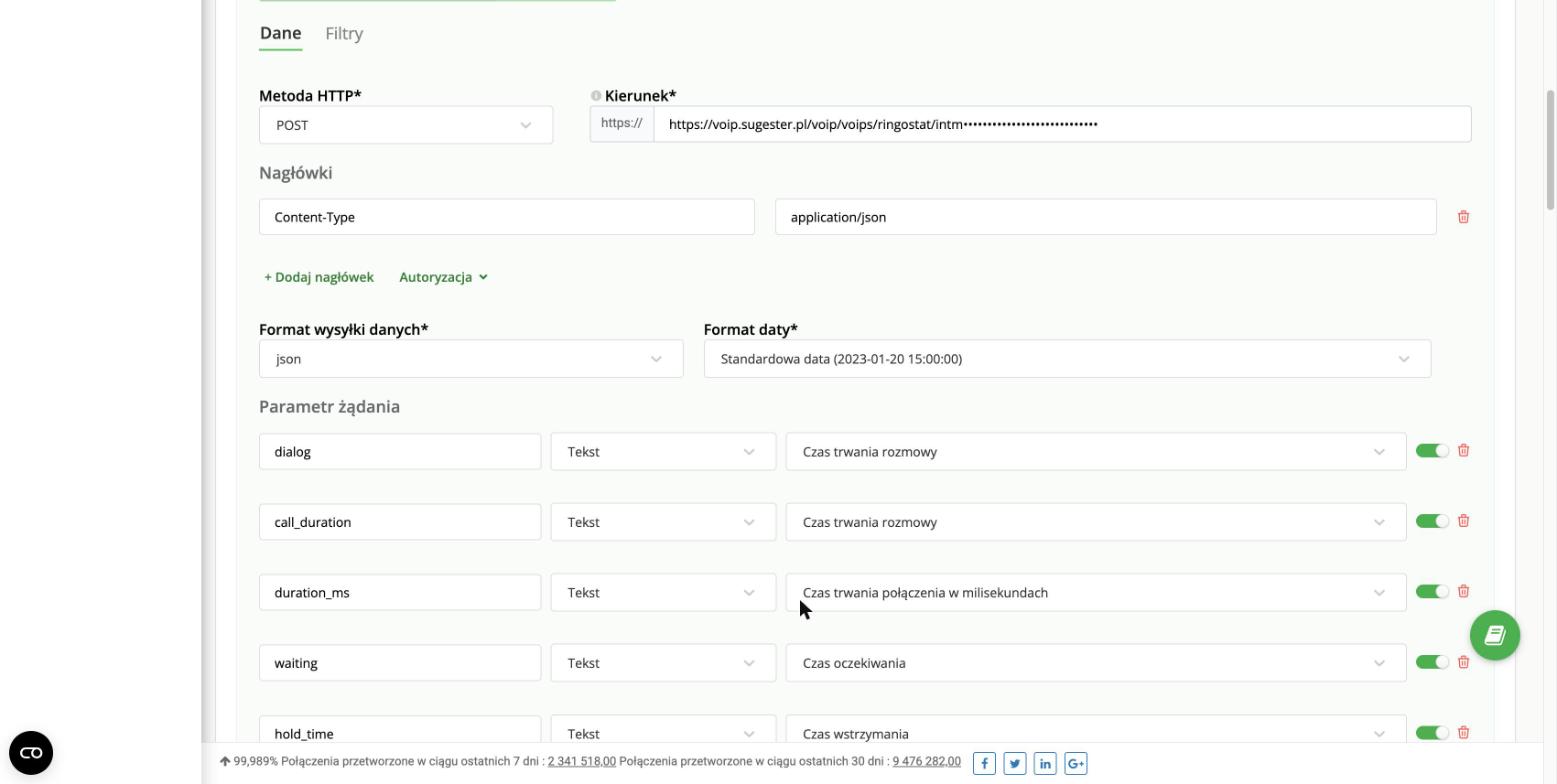Viewport: 1557px width, 784px height.
Task: Click the duration_ms parameter name field
Action: [x=400, y=593]
